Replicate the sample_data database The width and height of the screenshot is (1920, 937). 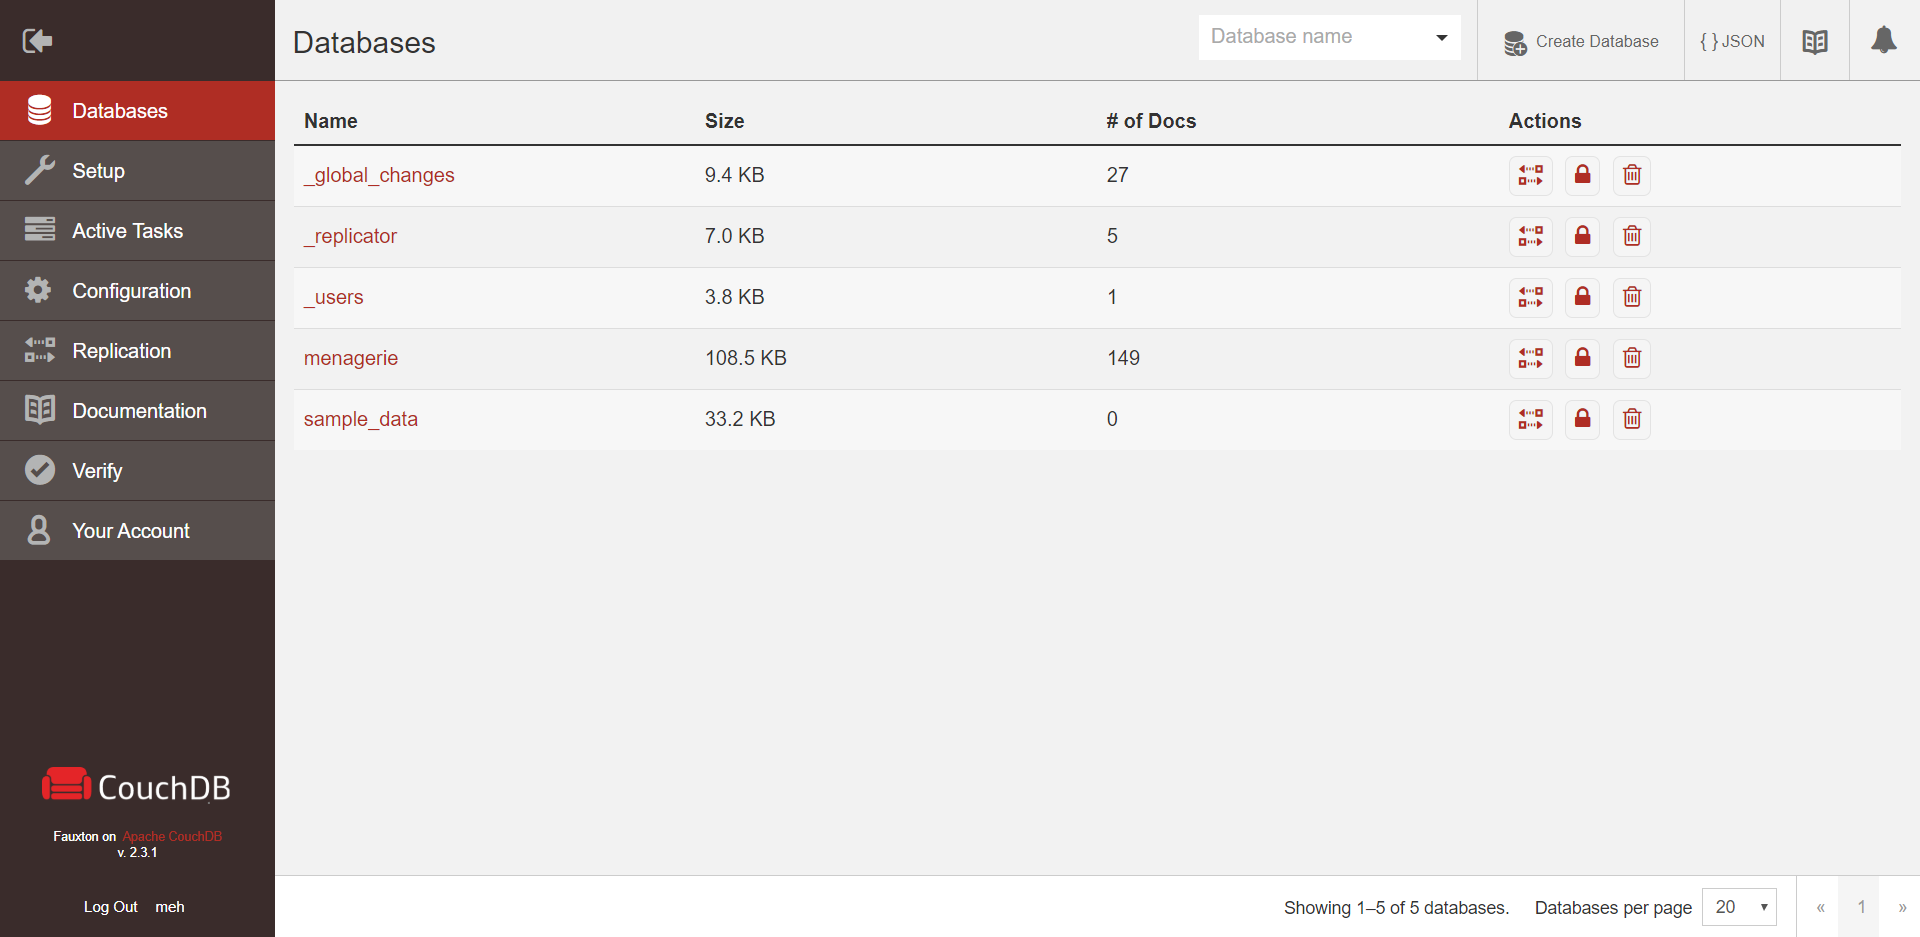click(x=1530, y=419)
